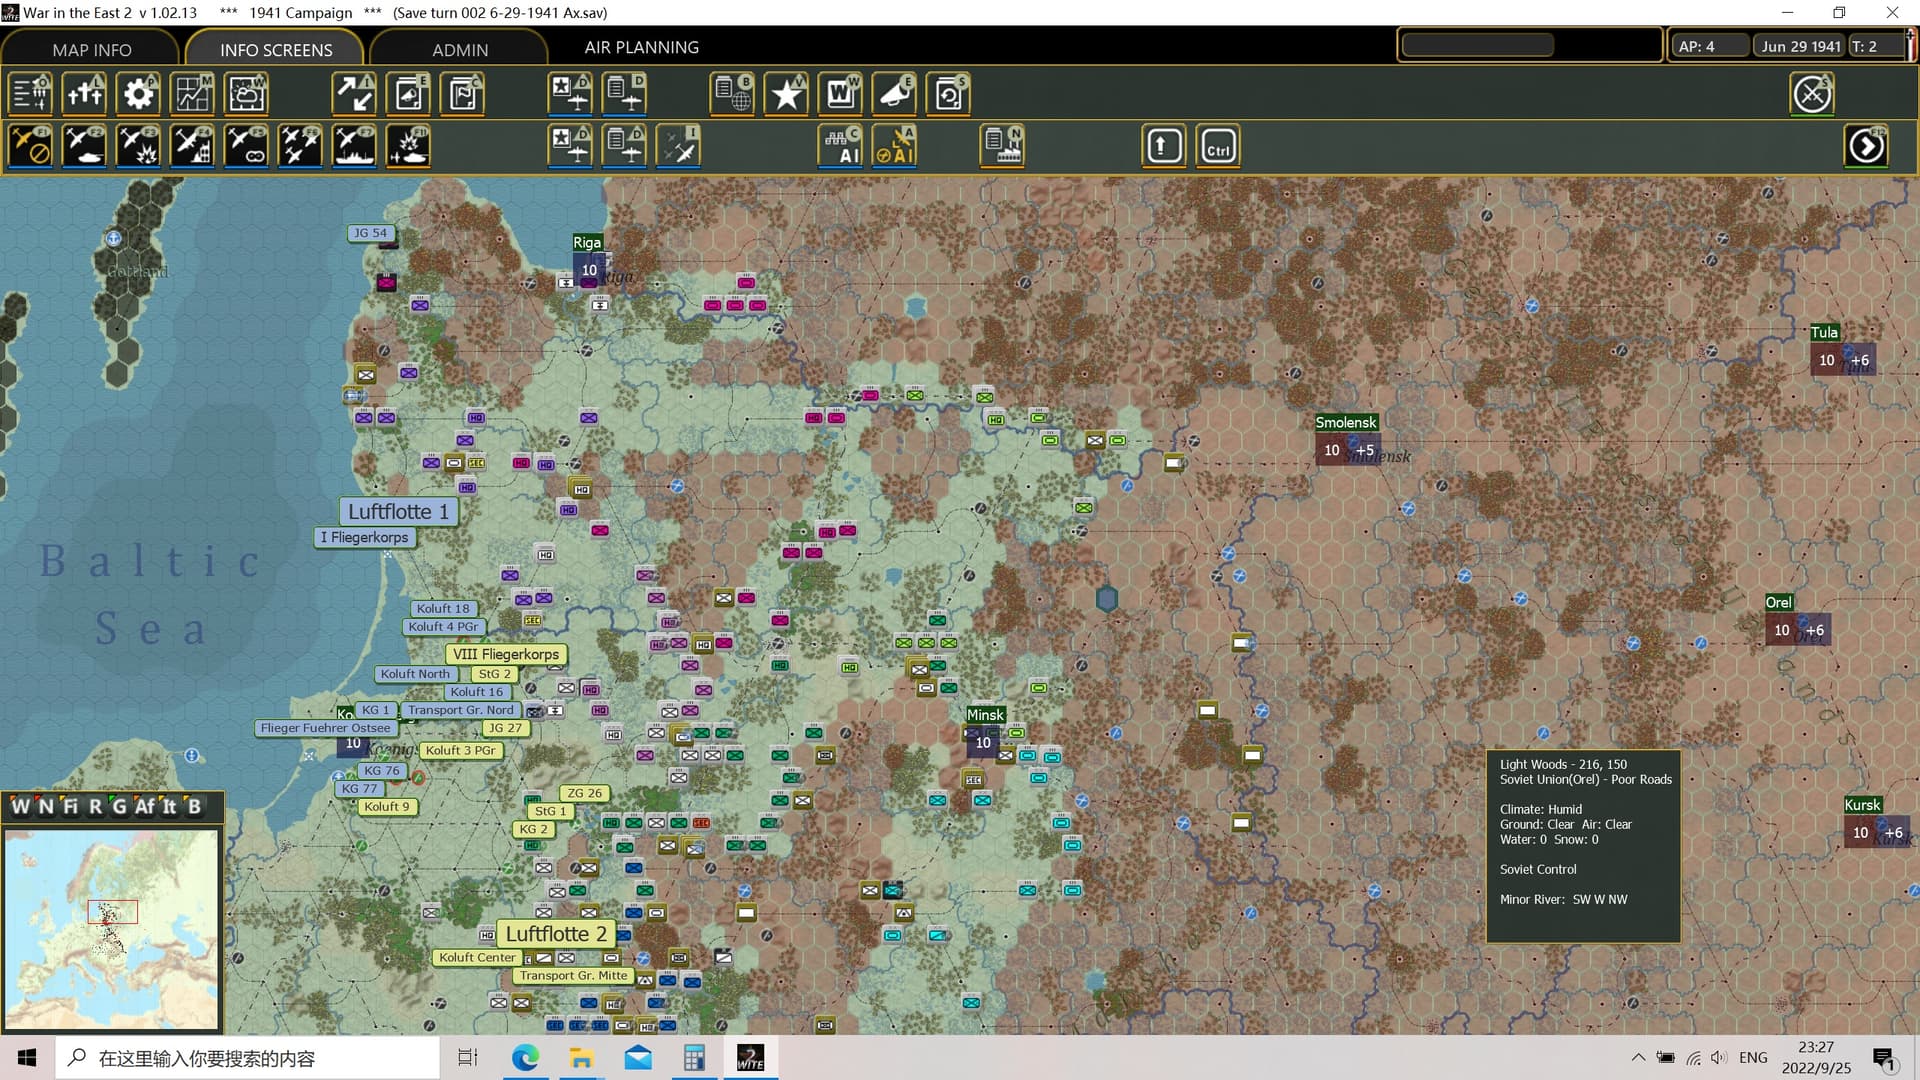
Task: Click the Transport Gr. Mitte label
Action: coord(573,975)
